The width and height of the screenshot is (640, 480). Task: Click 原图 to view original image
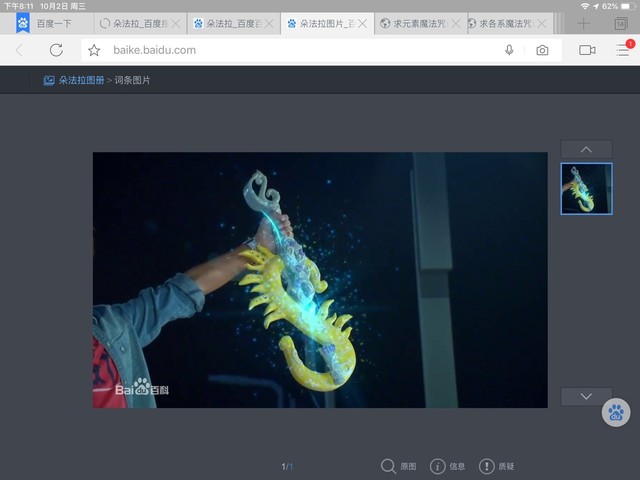(x=398, y=466)
